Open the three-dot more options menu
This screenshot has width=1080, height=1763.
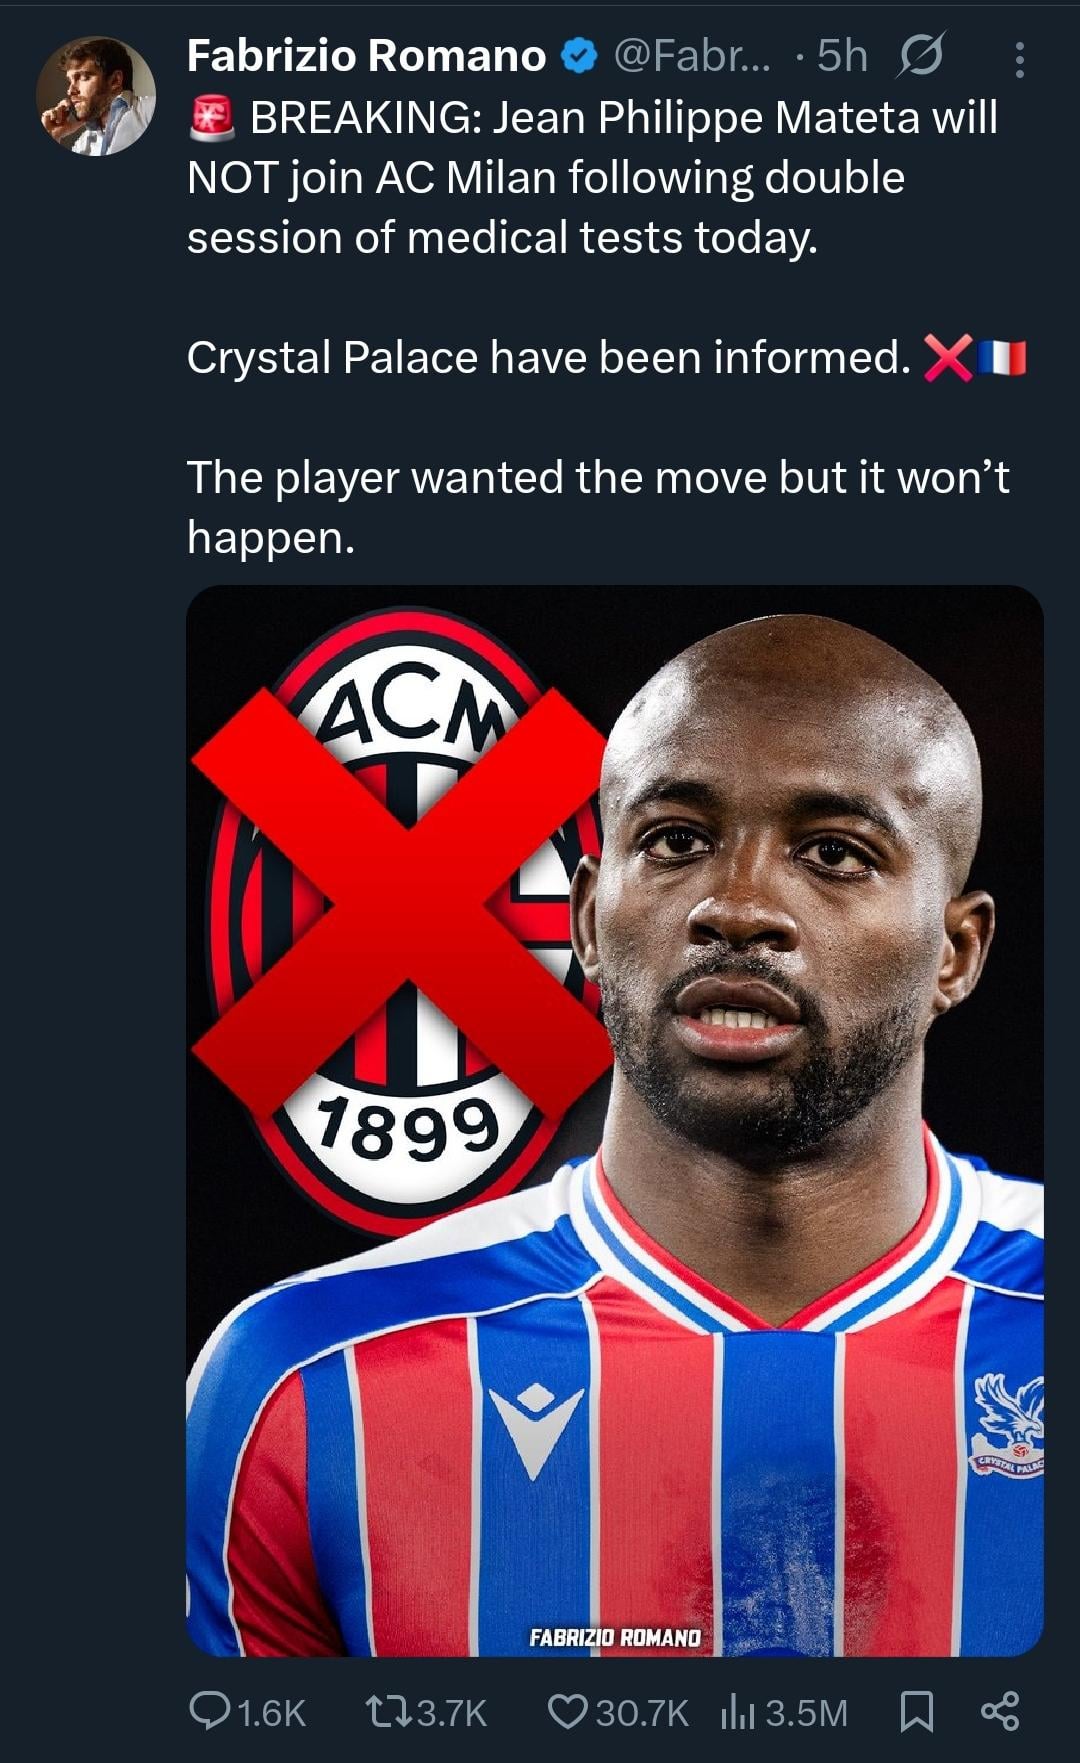tap(1019, 60)
